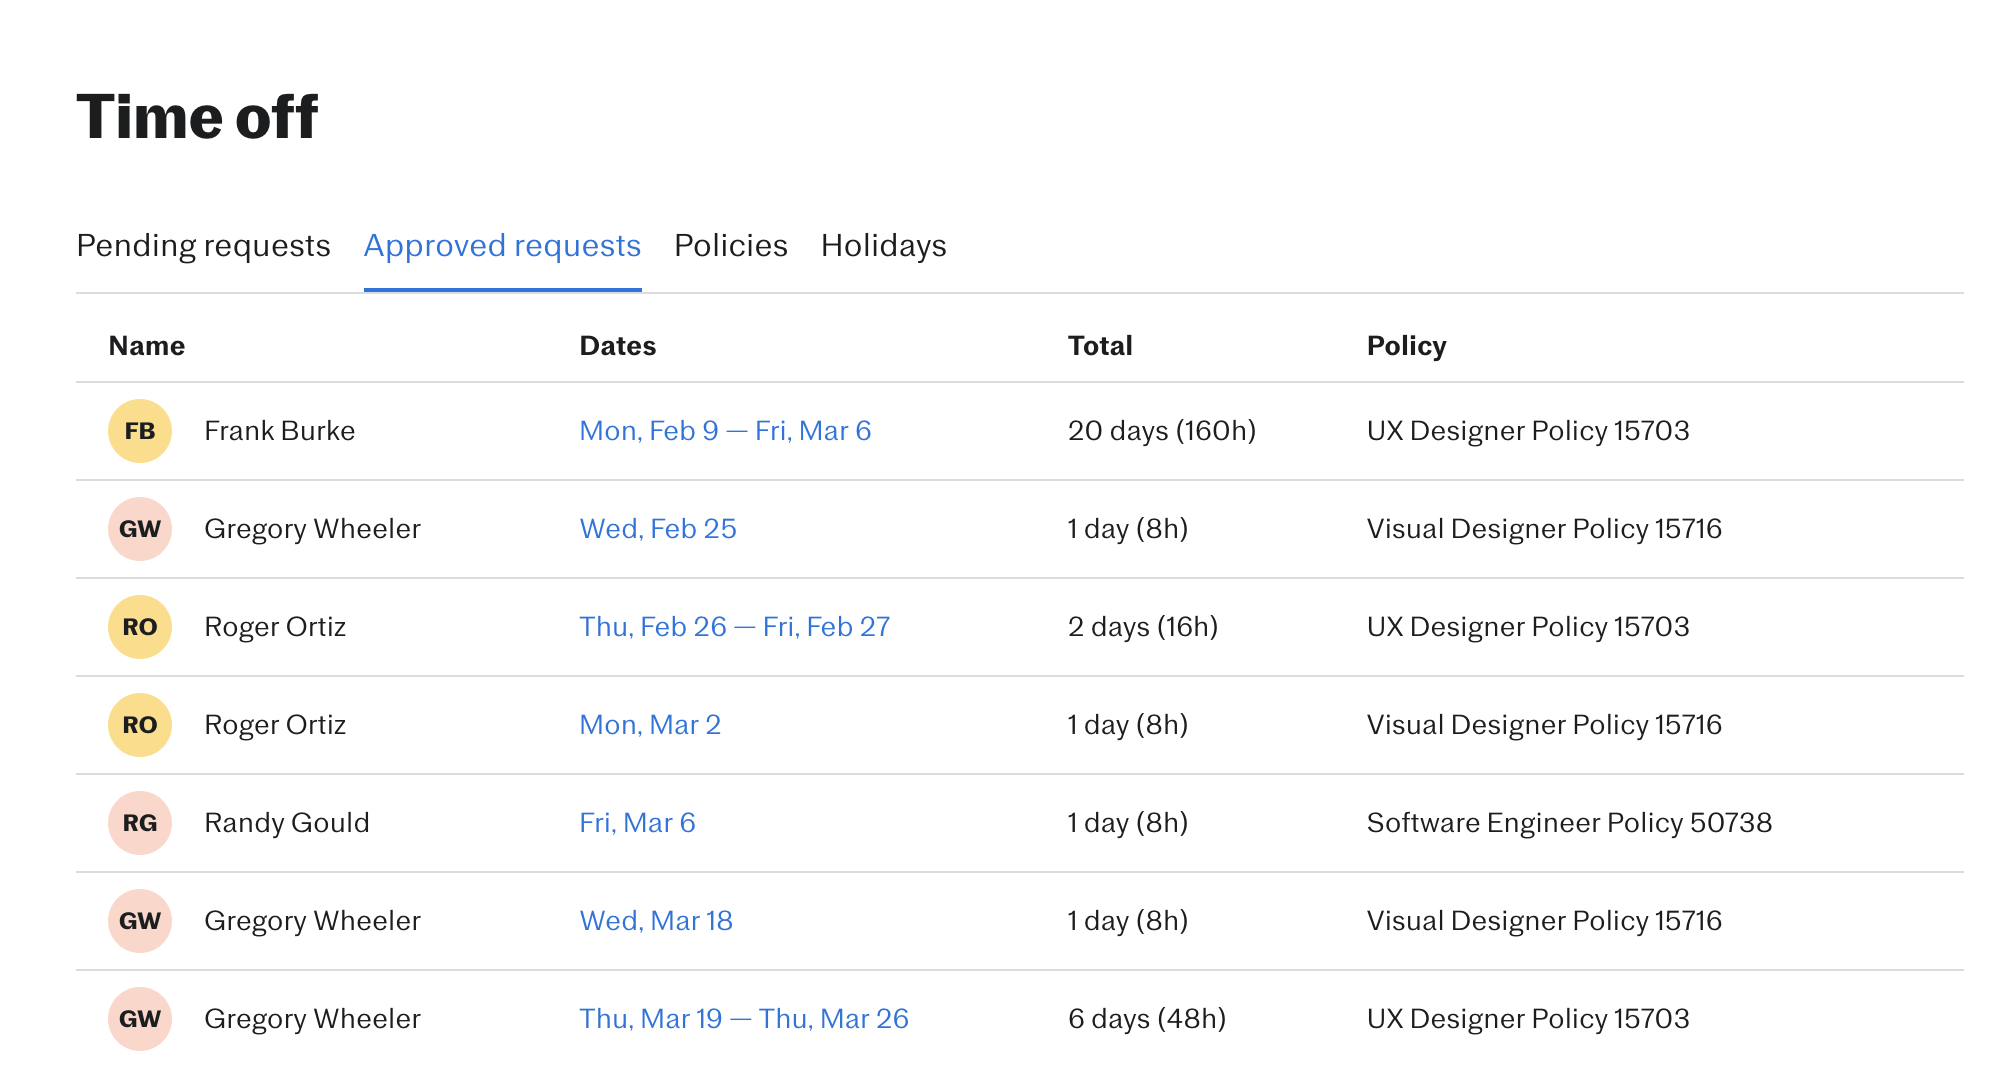This screenshot has width=2006, height=1066.
Task: Click GW avatar beside Wed, Mar 18
Action: [x=140, y=921]
